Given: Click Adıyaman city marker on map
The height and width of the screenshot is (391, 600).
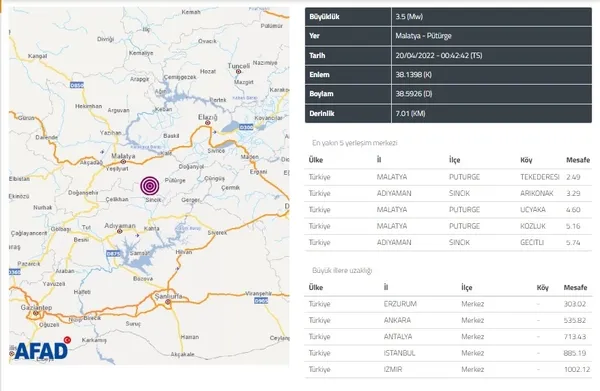Looking at the screenshot, I should (x=119, y=231).
